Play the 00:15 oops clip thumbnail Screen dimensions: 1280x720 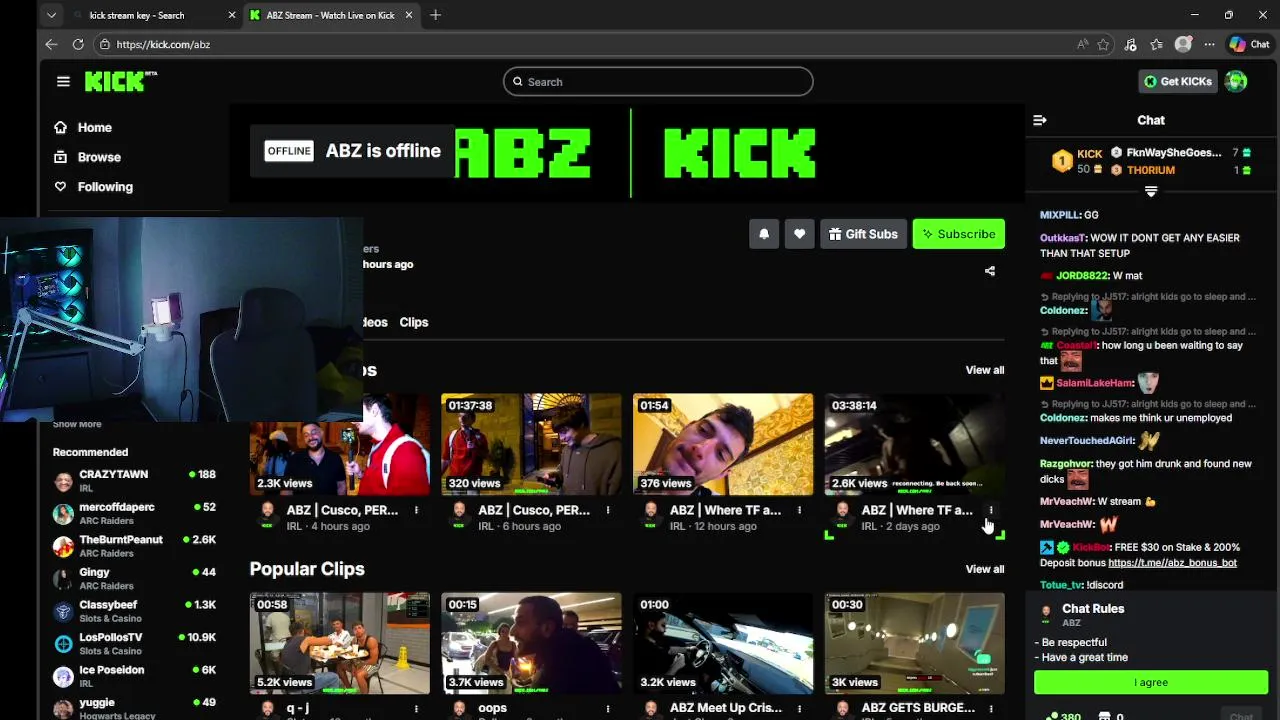click(x=531, y=643)
